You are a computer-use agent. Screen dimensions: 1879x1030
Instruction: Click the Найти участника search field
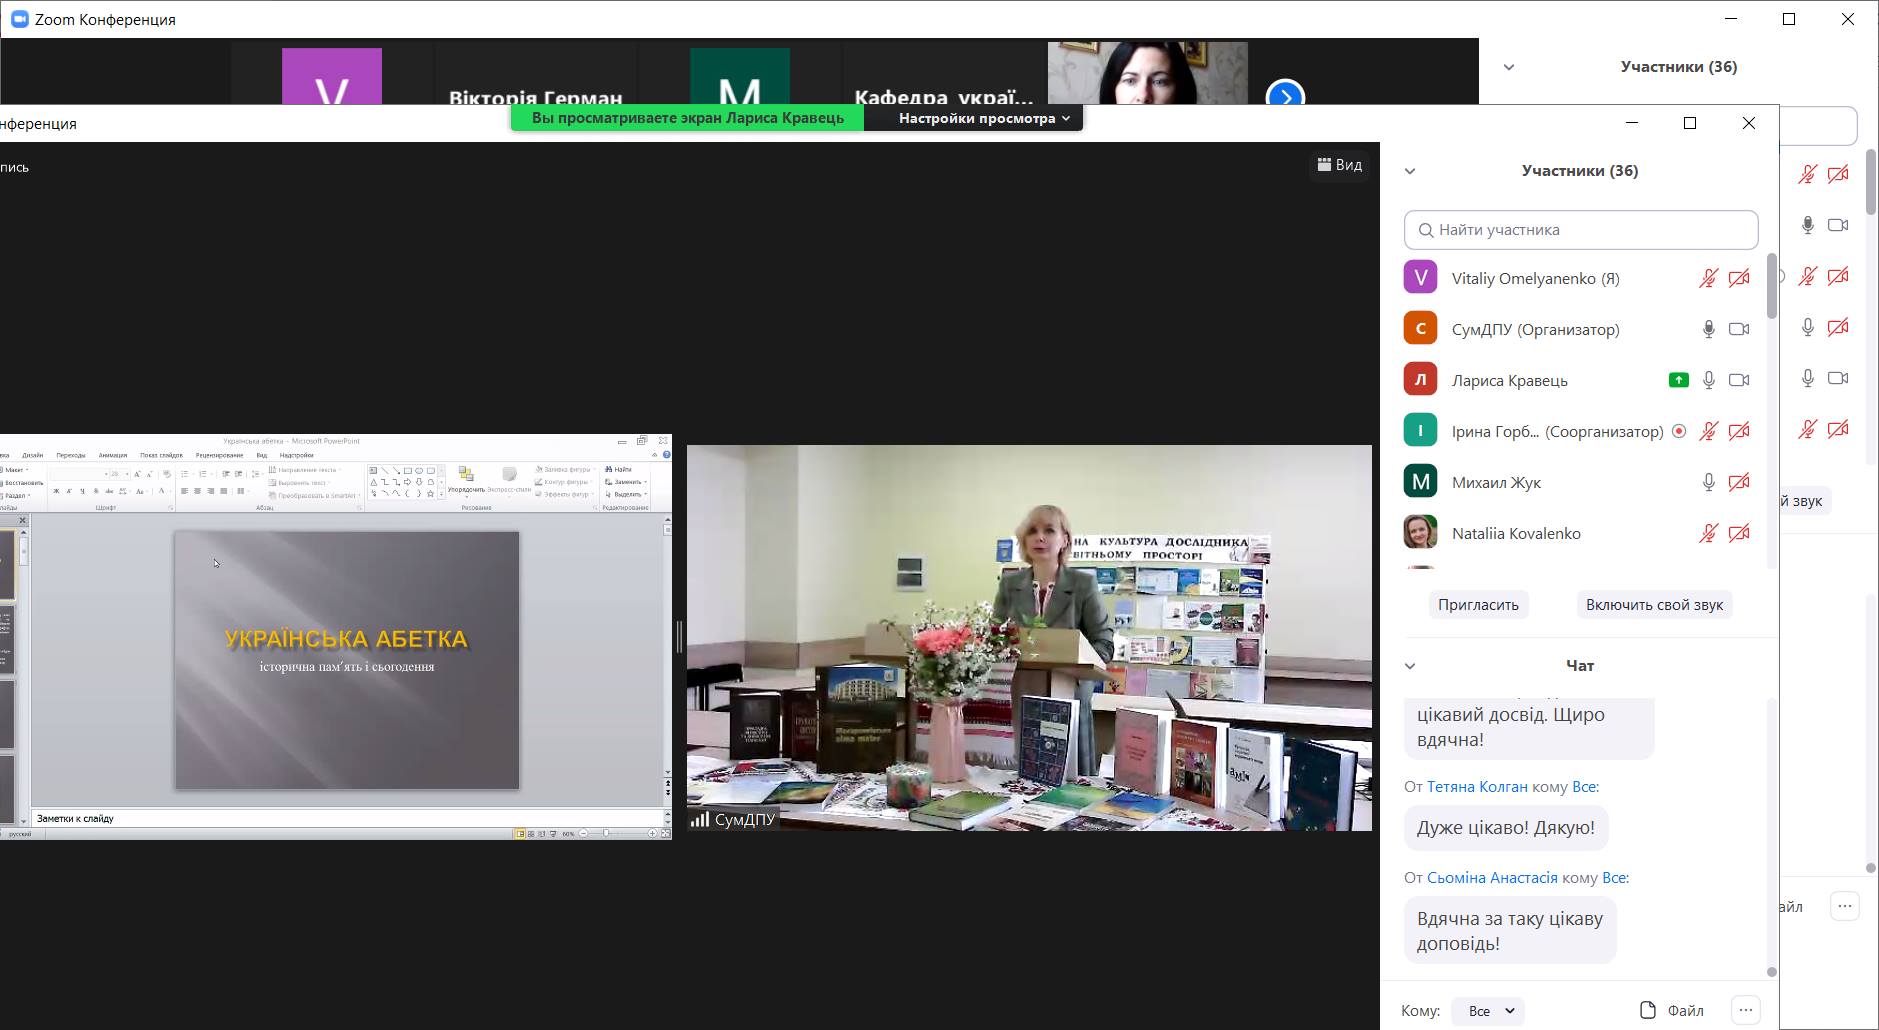tap(1580, 230)
